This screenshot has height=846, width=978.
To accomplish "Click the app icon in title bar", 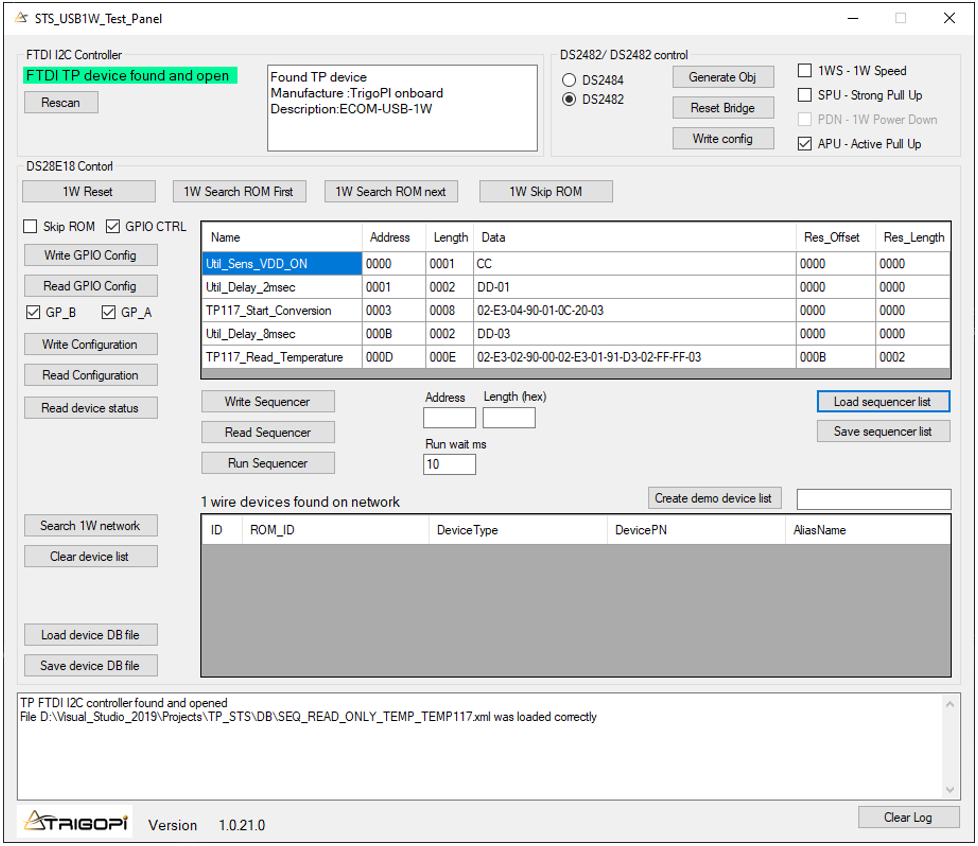I will tap(21, 18).
